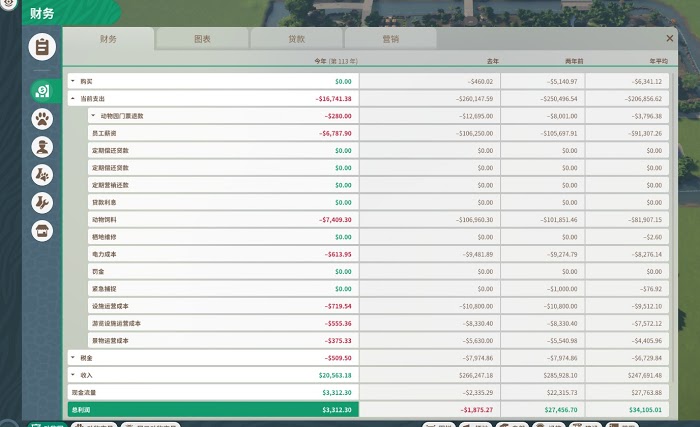Open the zoo overview clipboard icon

[x=42, y=47]
